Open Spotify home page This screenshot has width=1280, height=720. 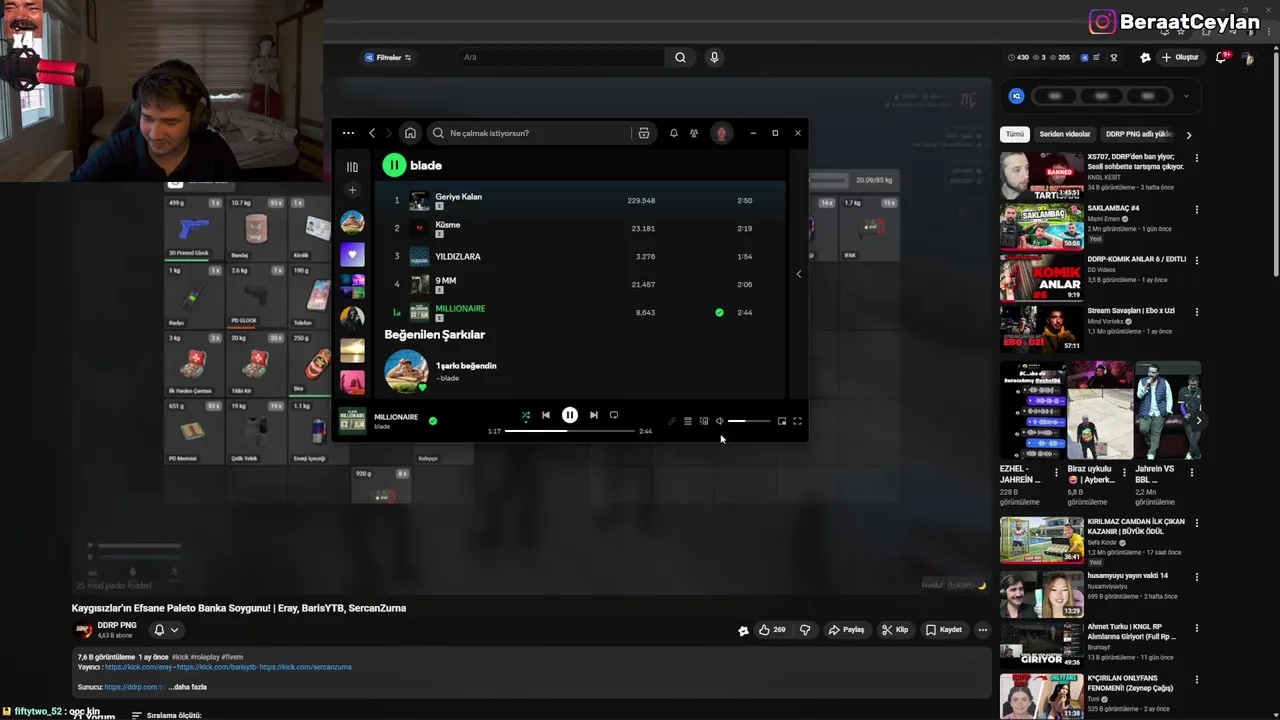point(410,133)
